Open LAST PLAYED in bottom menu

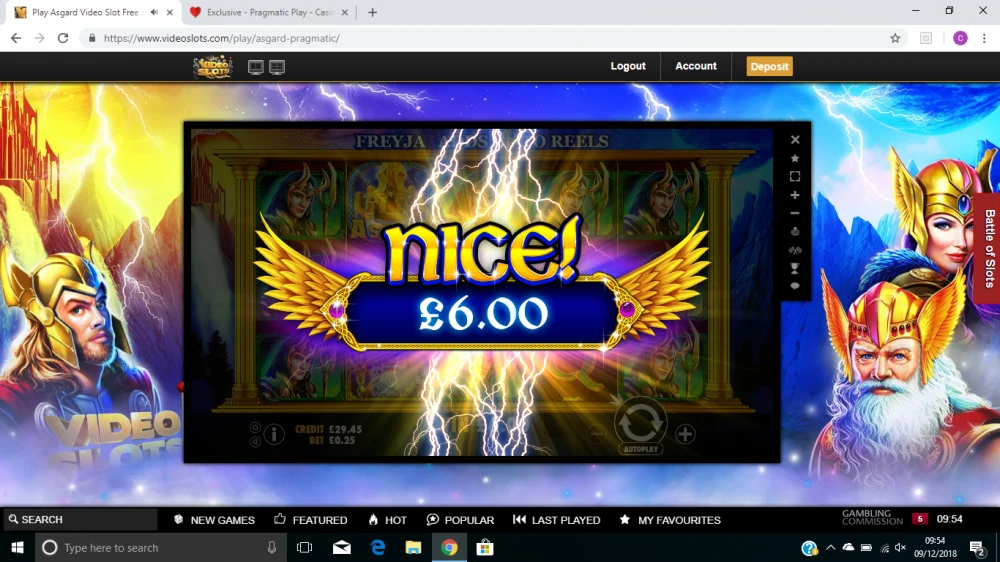click(x=556, y=520)
